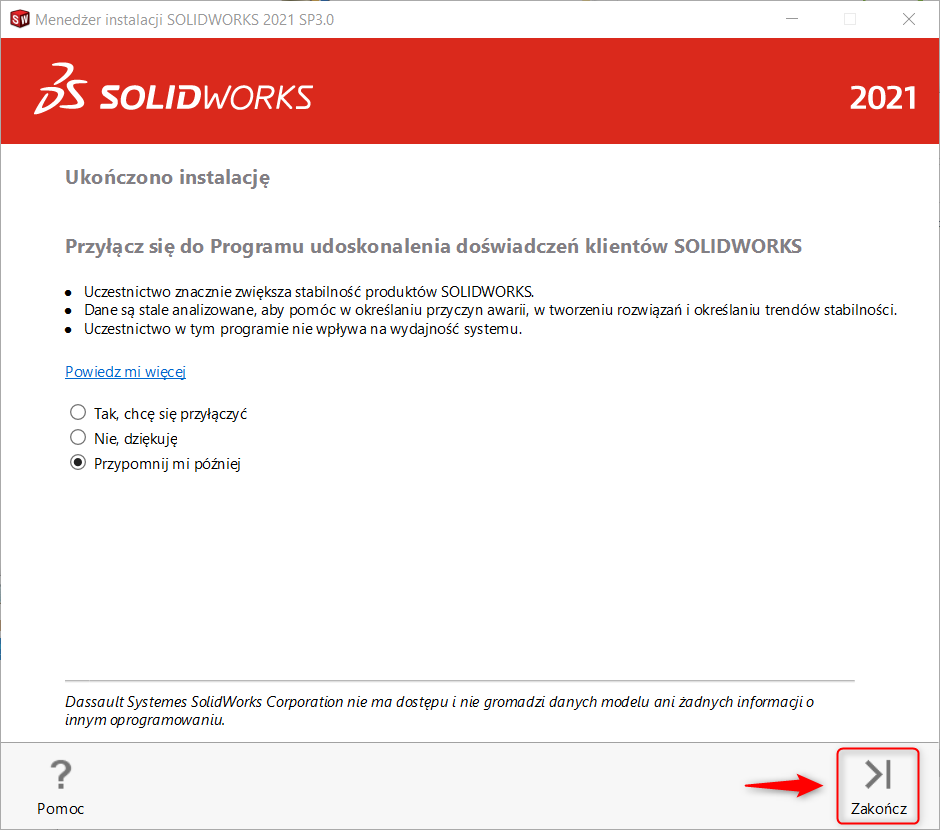Open the "Powiedz mi więcej" link
Screen dimensions: 940x830
click(x=126, y=372)
